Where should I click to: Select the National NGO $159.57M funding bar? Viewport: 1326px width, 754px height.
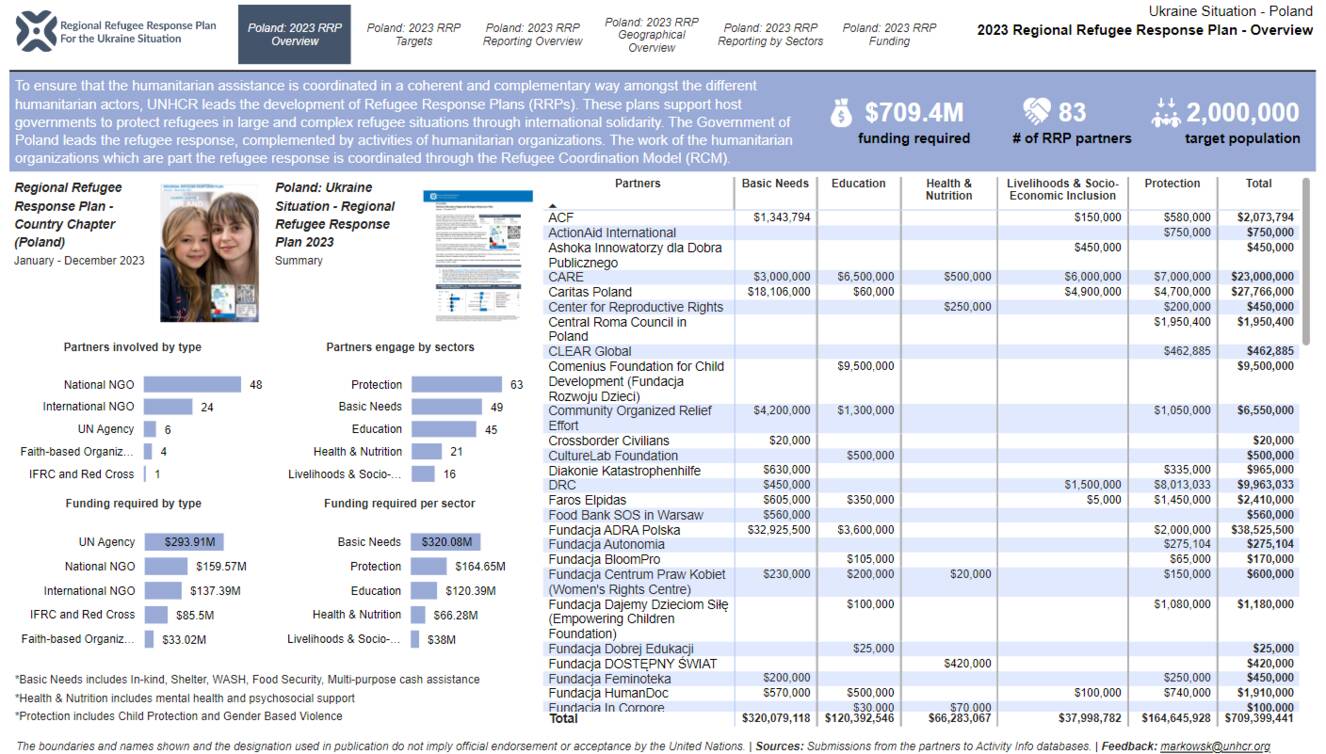point(165,566)
